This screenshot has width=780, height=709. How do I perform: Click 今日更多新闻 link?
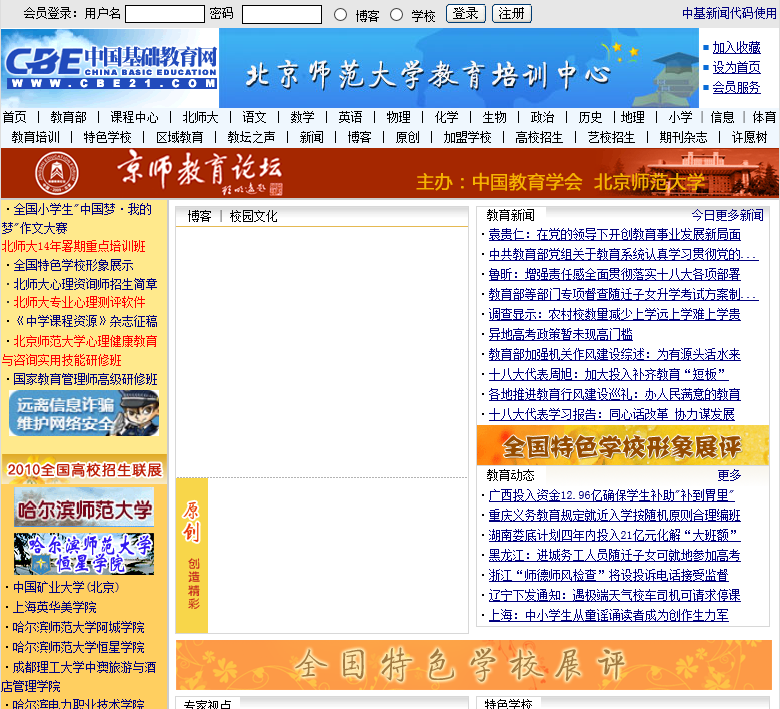coord(727,215)
